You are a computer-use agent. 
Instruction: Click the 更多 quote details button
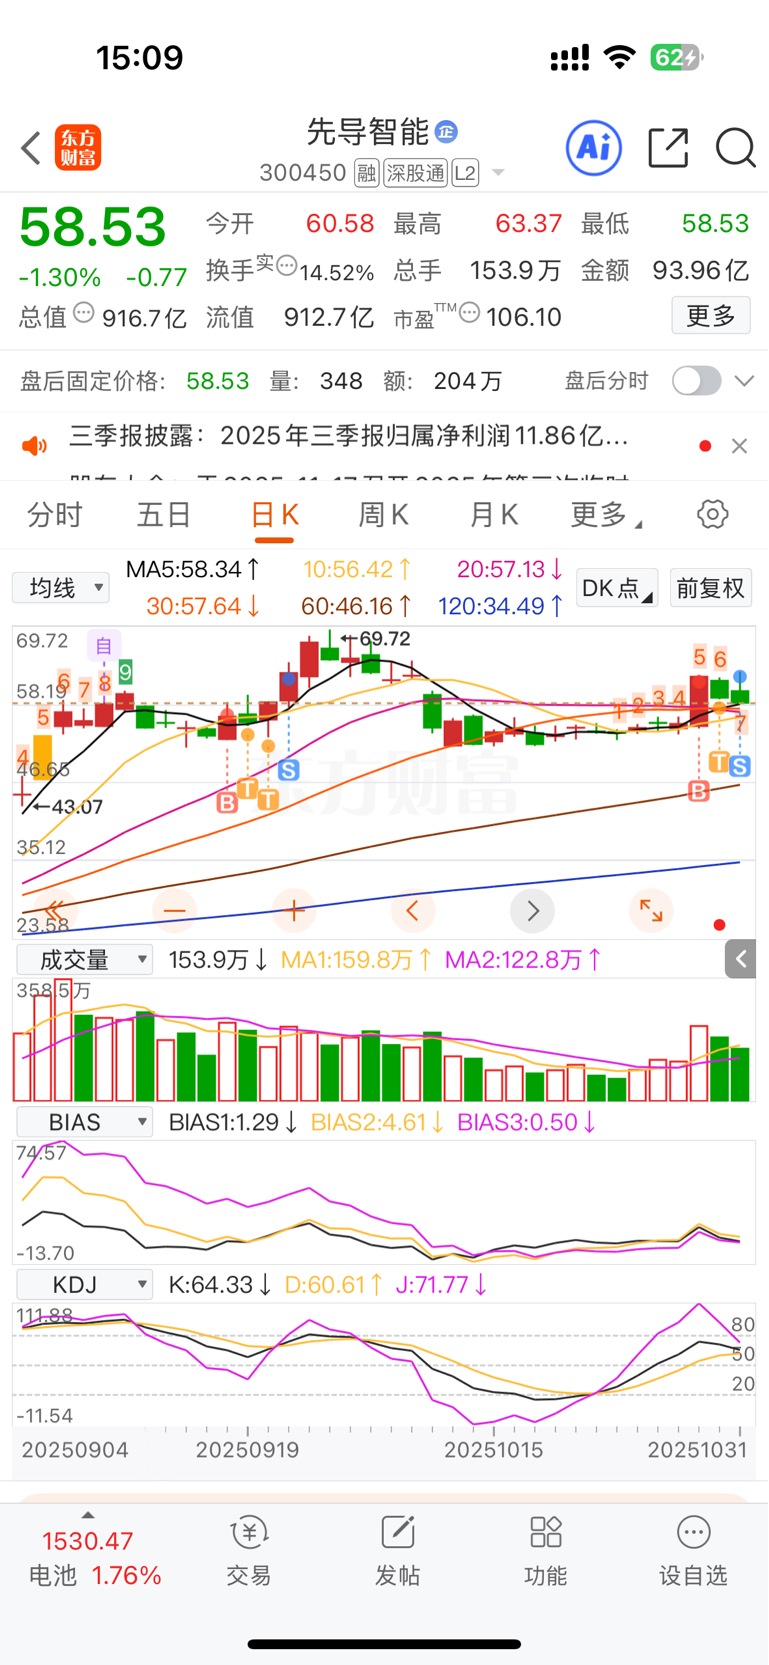711,316
